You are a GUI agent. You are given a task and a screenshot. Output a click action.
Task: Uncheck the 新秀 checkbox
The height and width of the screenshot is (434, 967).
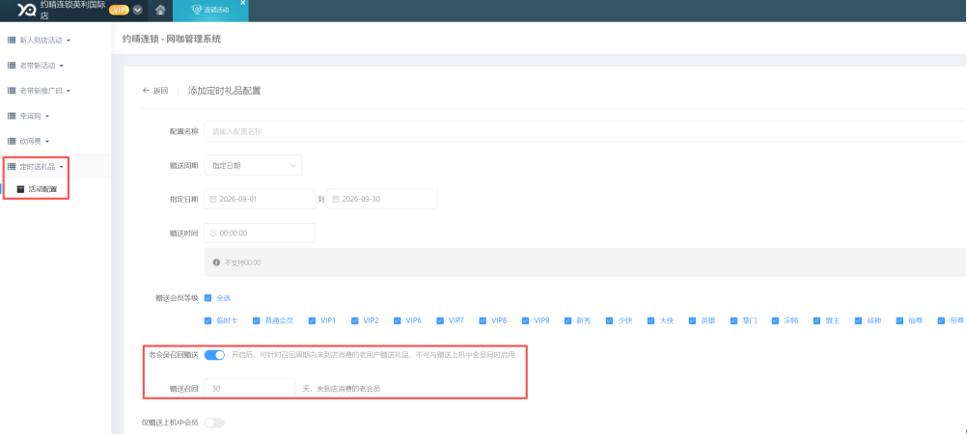569,321
